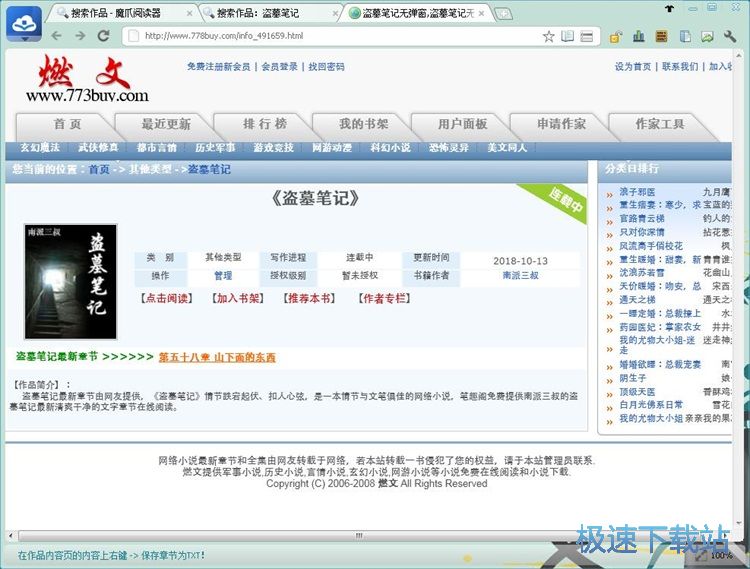Open the bar chart ranking toolbar icon
The image size is (750, 569).
639,36
